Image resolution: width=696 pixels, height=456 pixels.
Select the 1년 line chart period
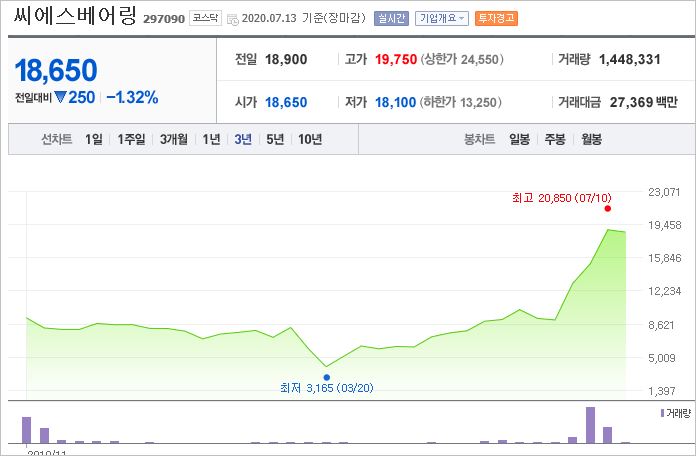click(211, 139)
